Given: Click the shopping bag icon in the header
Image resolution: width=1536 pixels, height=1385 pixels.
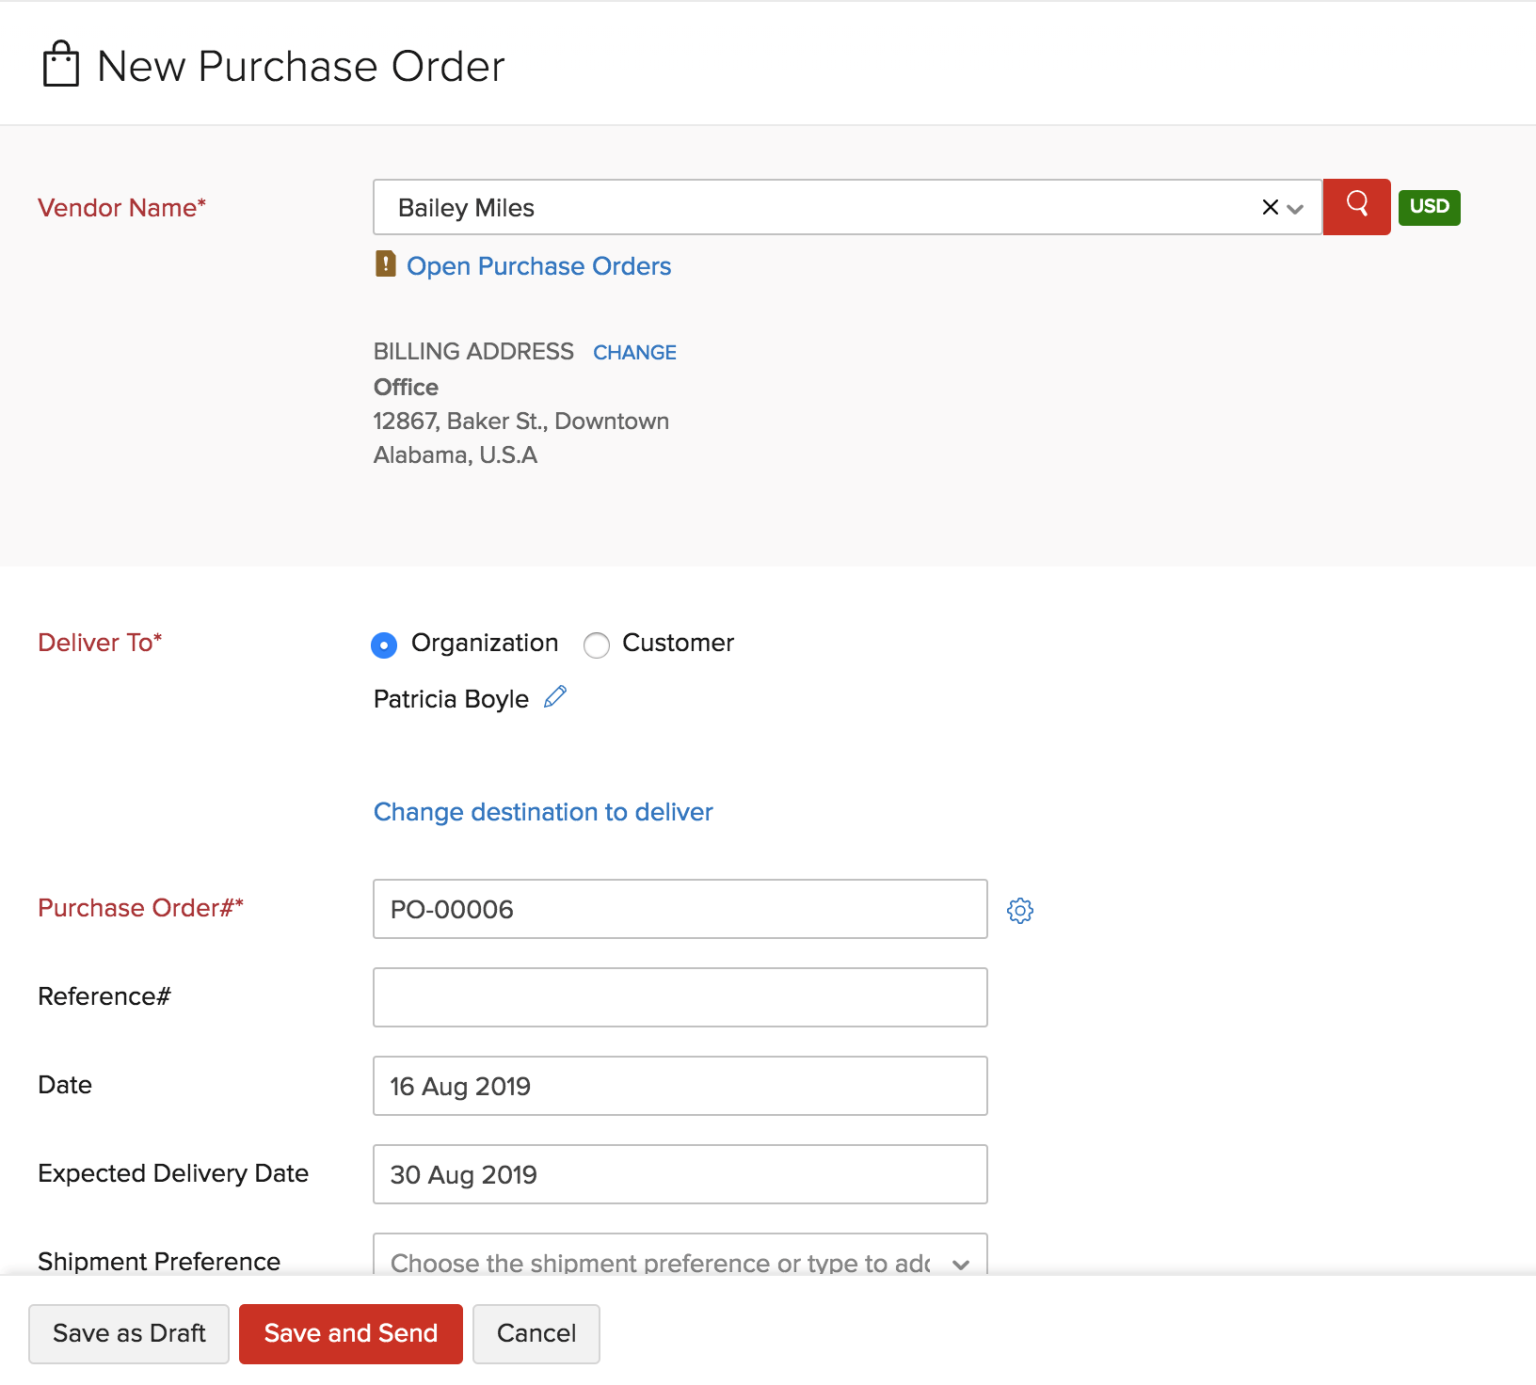Looking at the screenshot, I should coord(60,63).
